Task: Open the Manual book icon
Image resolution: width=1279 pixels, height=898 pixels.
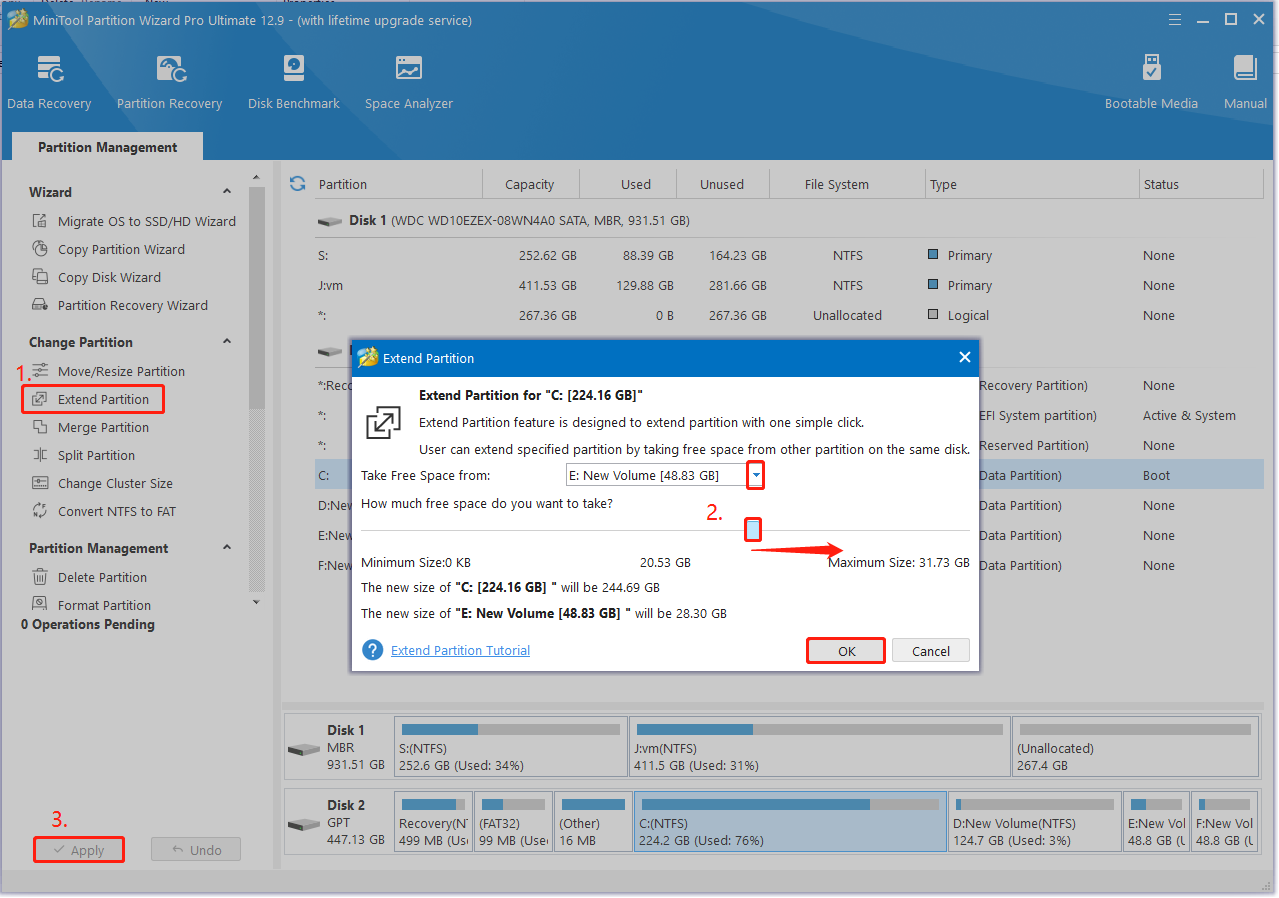Action: (1245, 70)
